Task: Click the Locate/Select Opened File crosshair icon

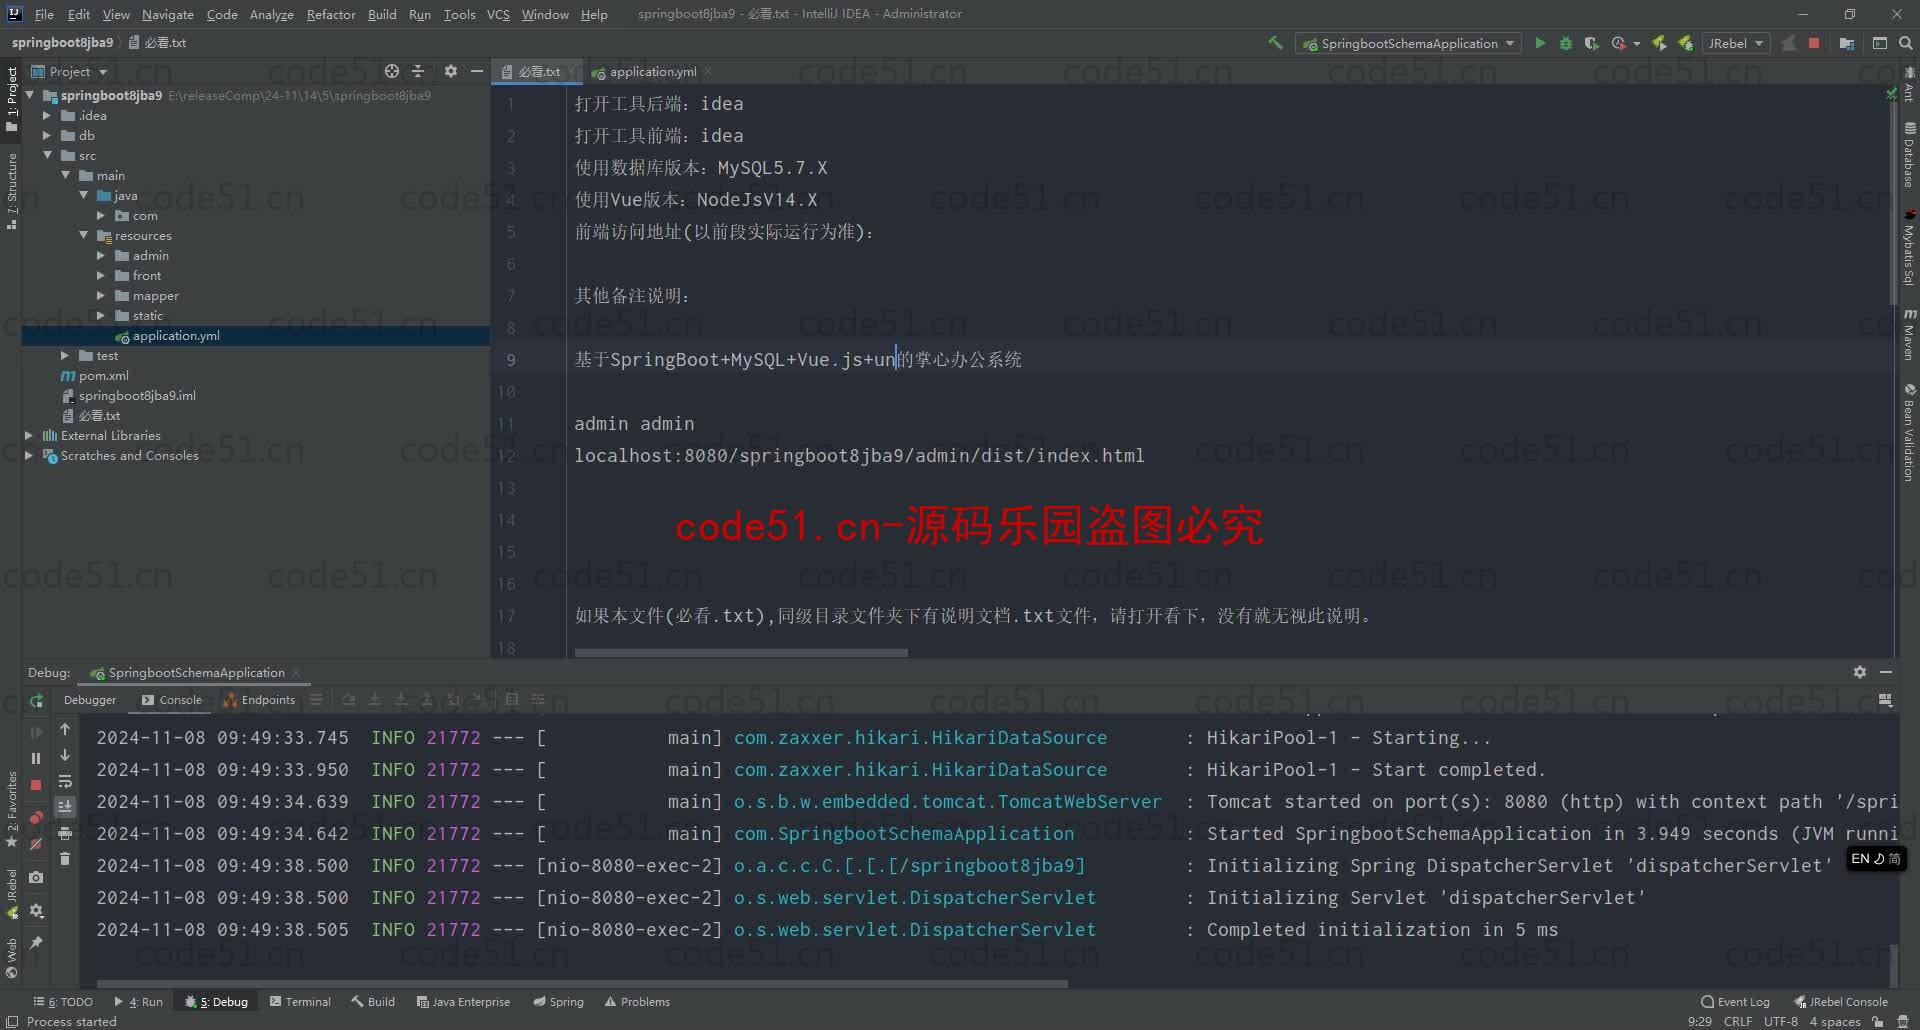Action: 392,71
